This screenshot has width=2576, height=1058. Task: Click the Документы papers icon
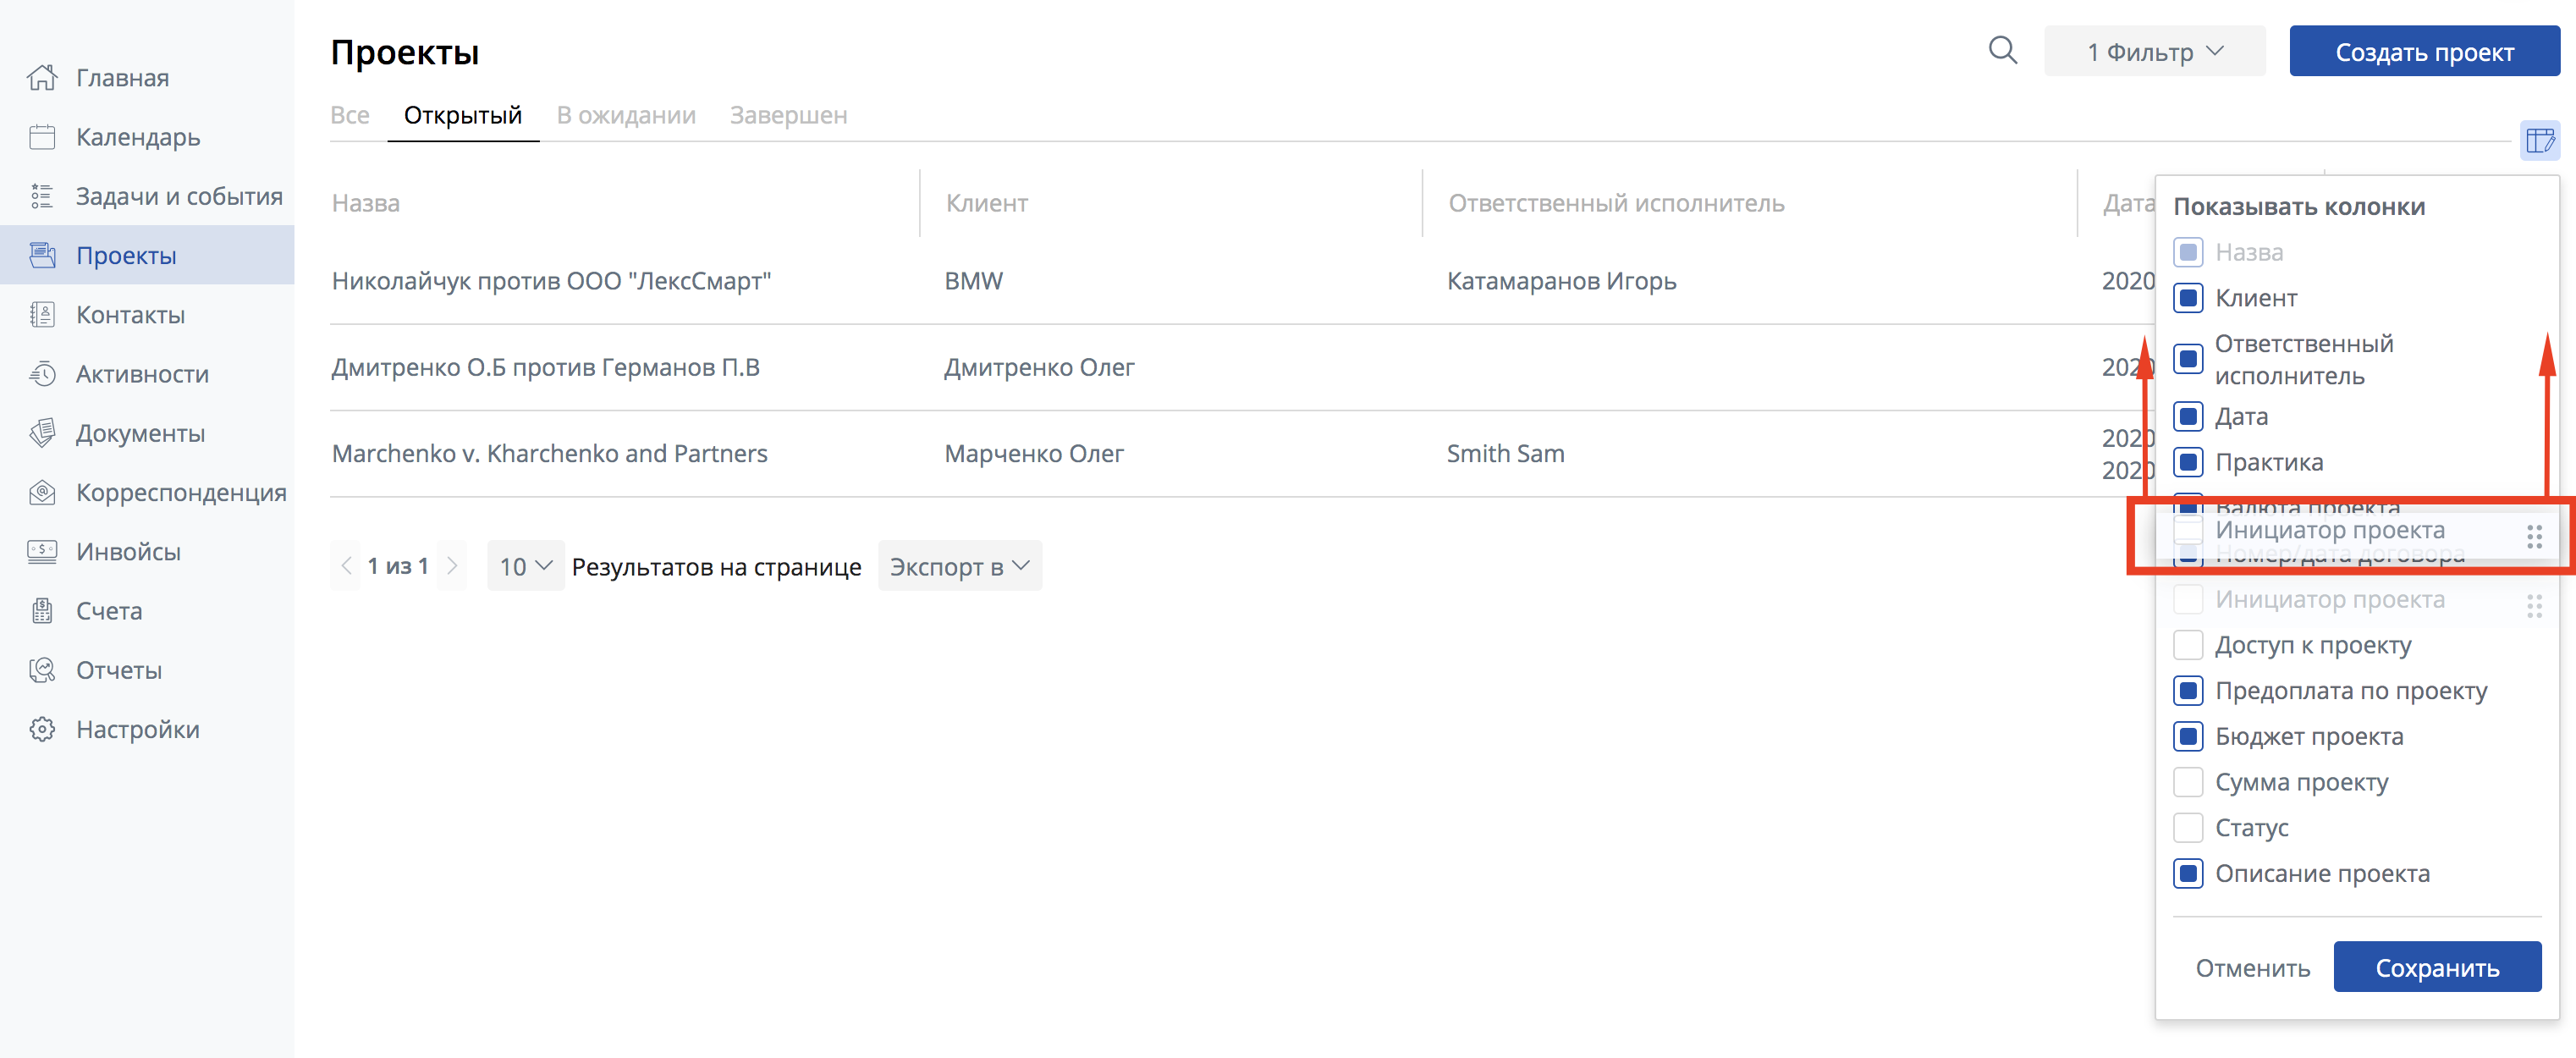pyautogui.click(x=42, y=433)
